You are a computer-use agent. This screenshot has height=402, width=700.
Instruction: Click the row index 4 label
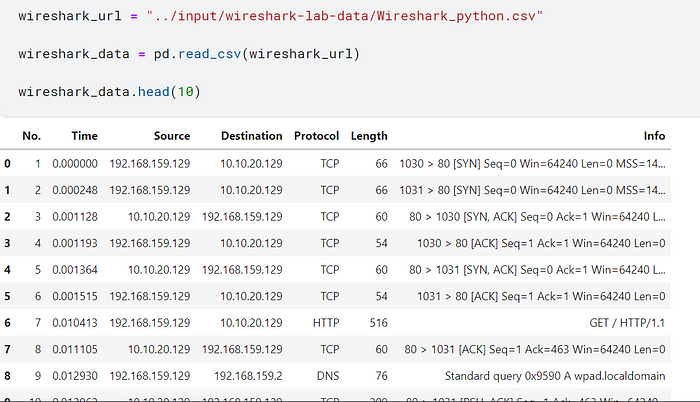[x=7, y=270]
